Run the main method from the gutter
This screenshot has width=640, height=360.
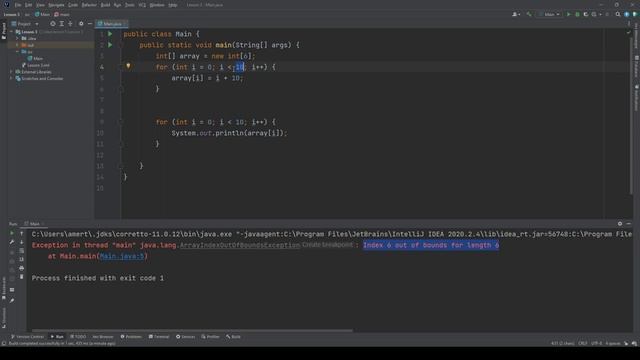tap(110, 45)
